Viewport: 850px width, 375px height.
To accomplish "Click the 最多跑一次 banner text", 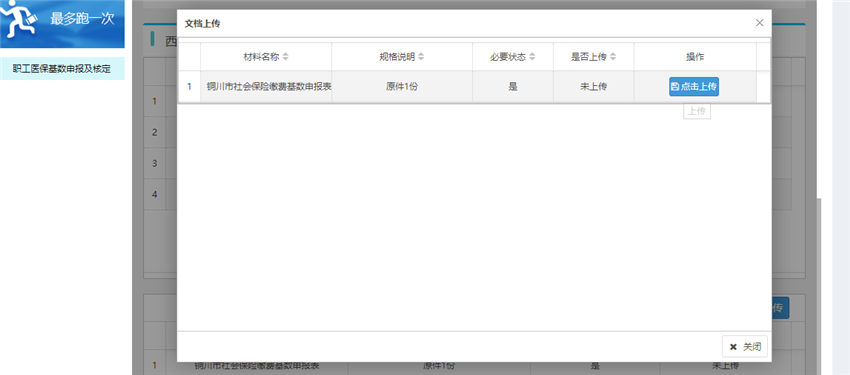I will (x=82, y=18).
